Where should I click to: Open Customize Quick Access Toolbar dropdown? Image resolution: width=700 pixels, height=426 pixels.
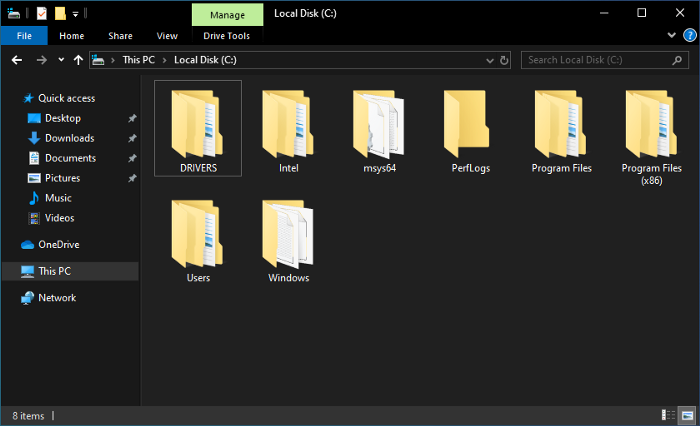click(75, 14)
